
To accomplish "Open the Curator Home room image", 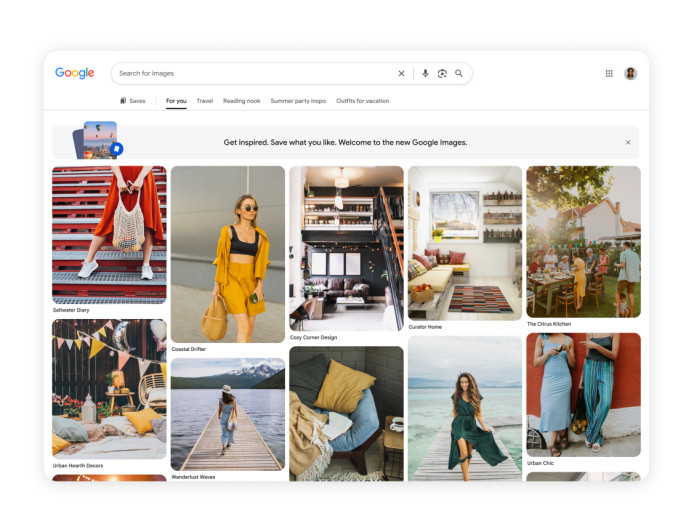I will (x=465, y=243).
